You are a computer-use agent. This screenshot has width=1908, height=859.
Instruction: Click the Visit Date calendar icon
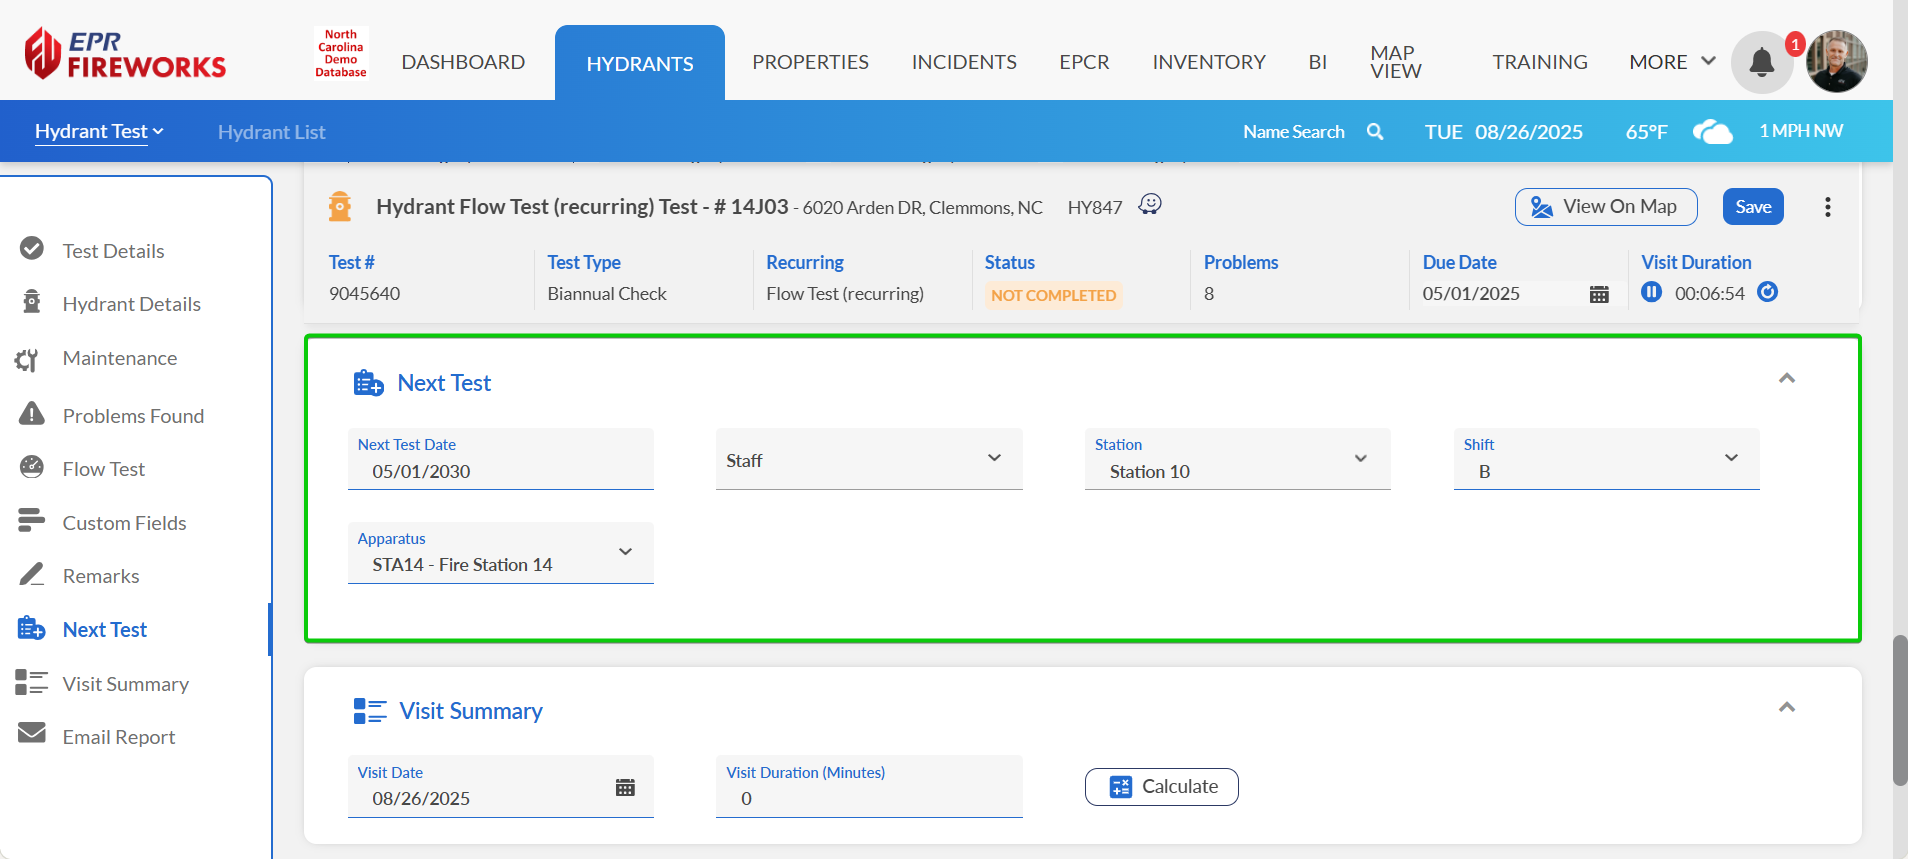[x=625, y=787]
